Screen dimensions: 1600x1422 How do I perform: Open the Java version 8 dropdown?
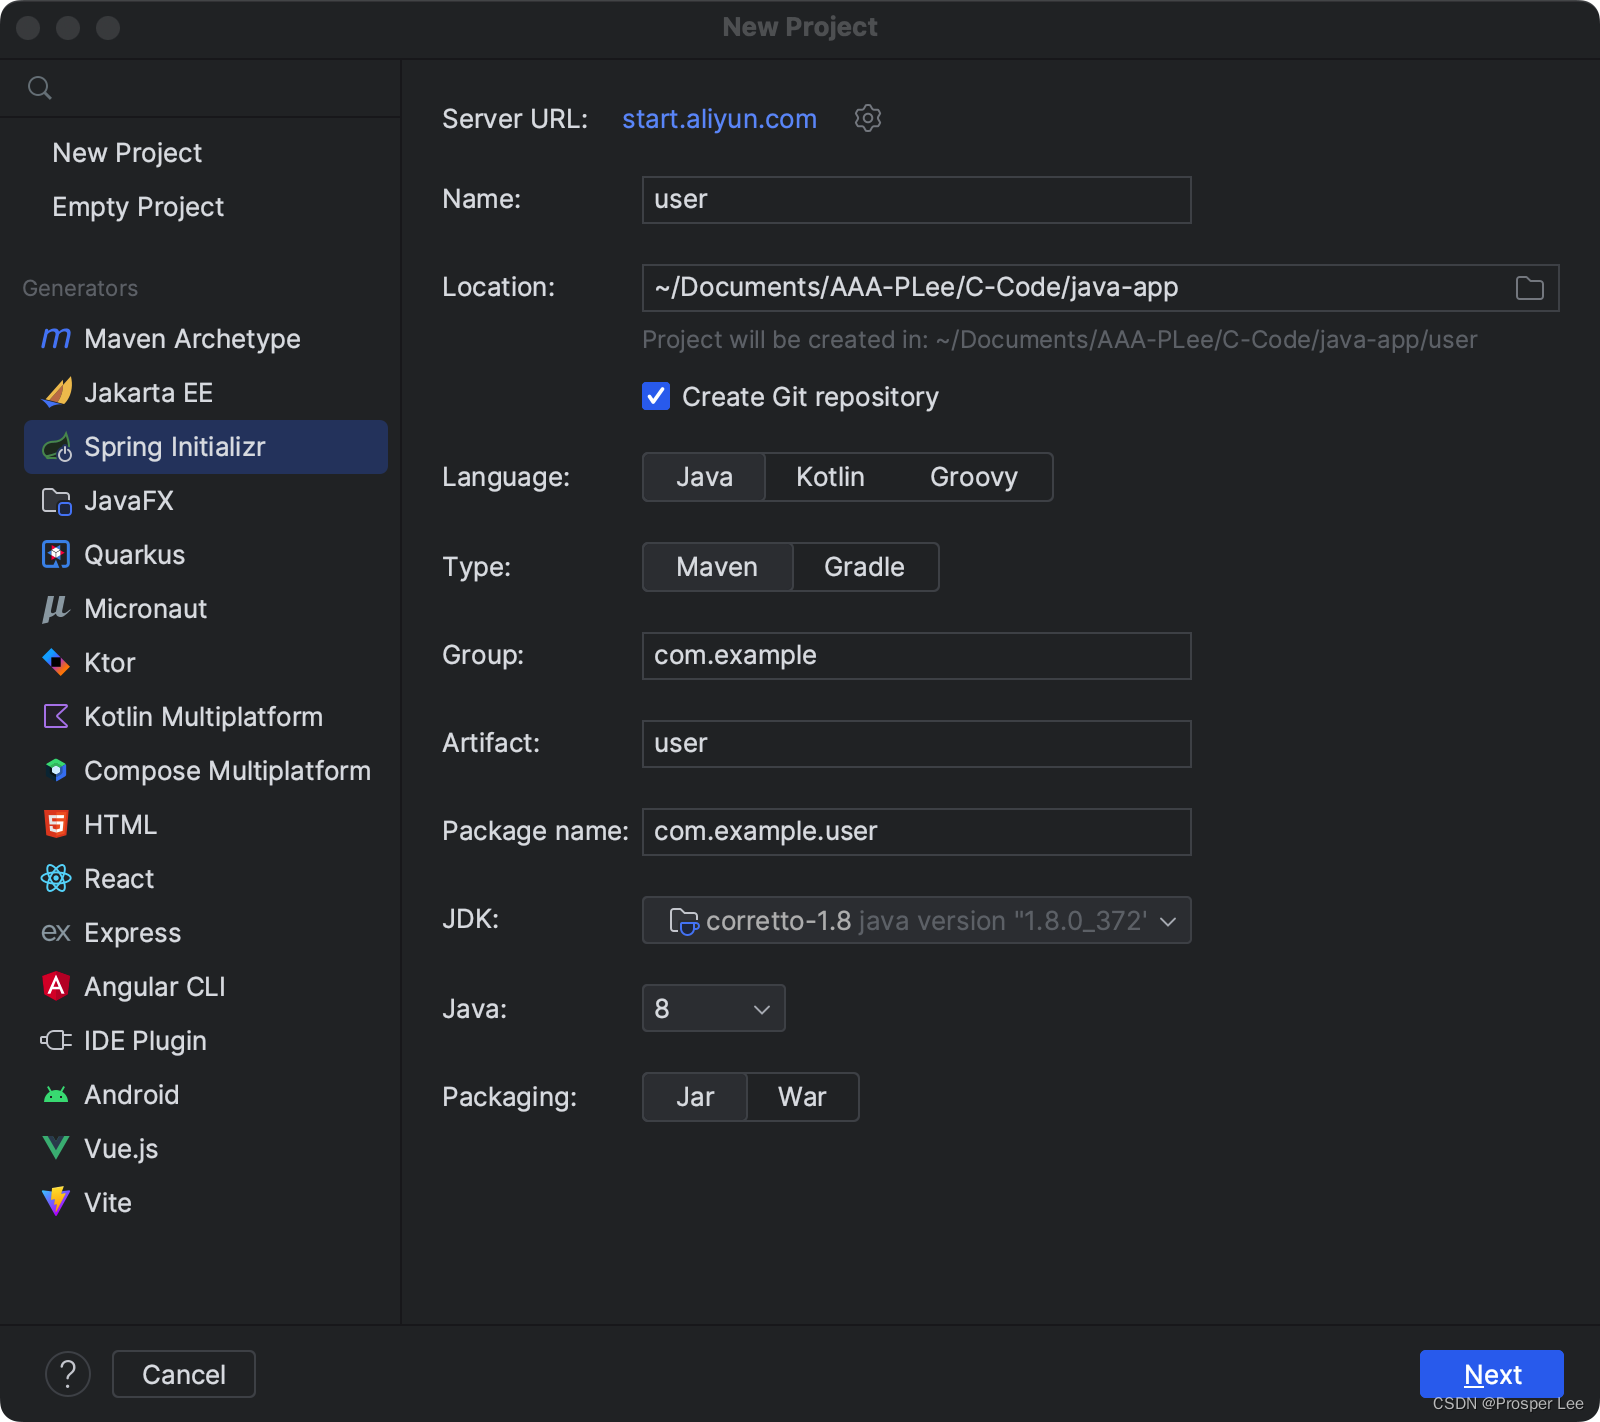pyautogui.click(x=713, y=1008)
